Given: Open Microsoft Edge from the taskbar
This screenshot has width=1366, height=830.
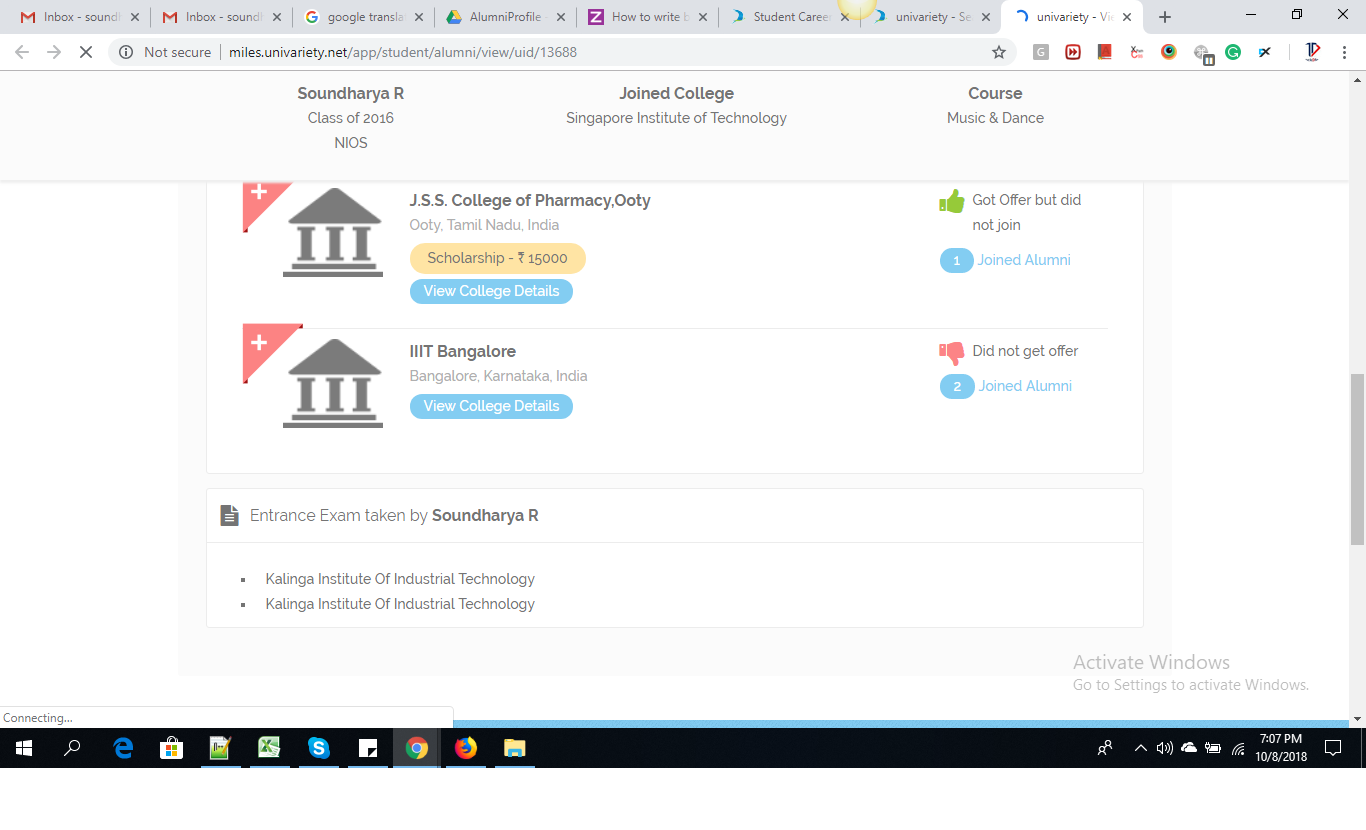Looking at the screenshot, I should tap(123, 747).
